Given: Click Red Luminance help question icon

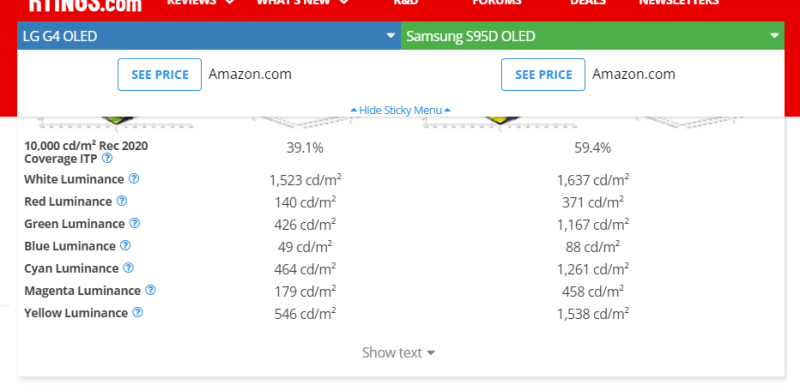Looking at the screenshot, I should tap(121, 201).
